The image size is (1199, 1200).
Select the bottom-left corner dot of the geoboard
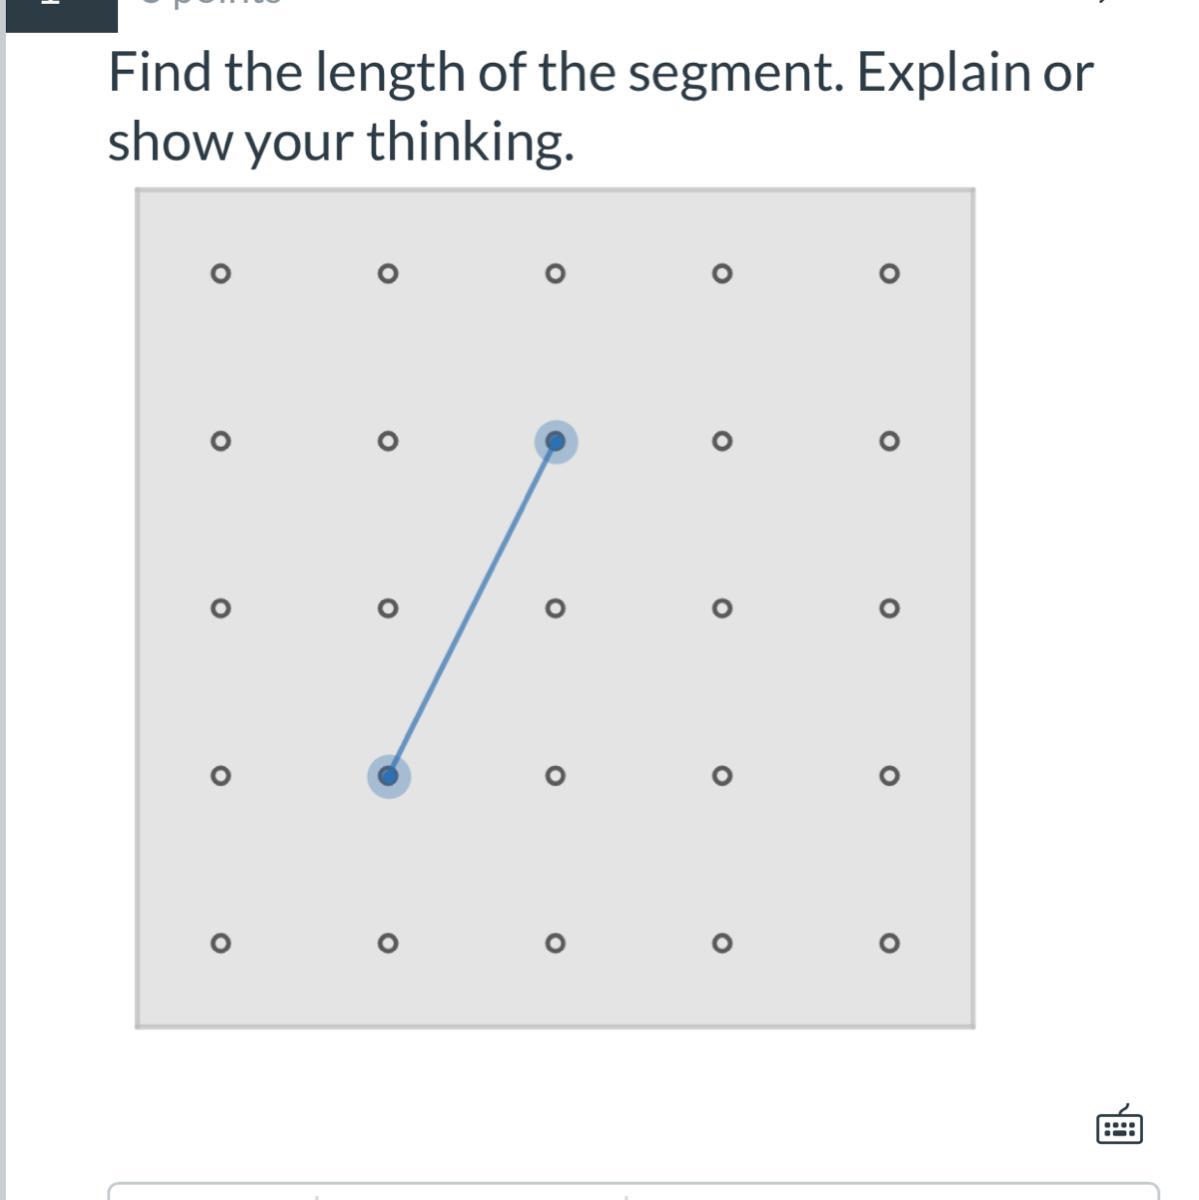[x=221, y=943]
